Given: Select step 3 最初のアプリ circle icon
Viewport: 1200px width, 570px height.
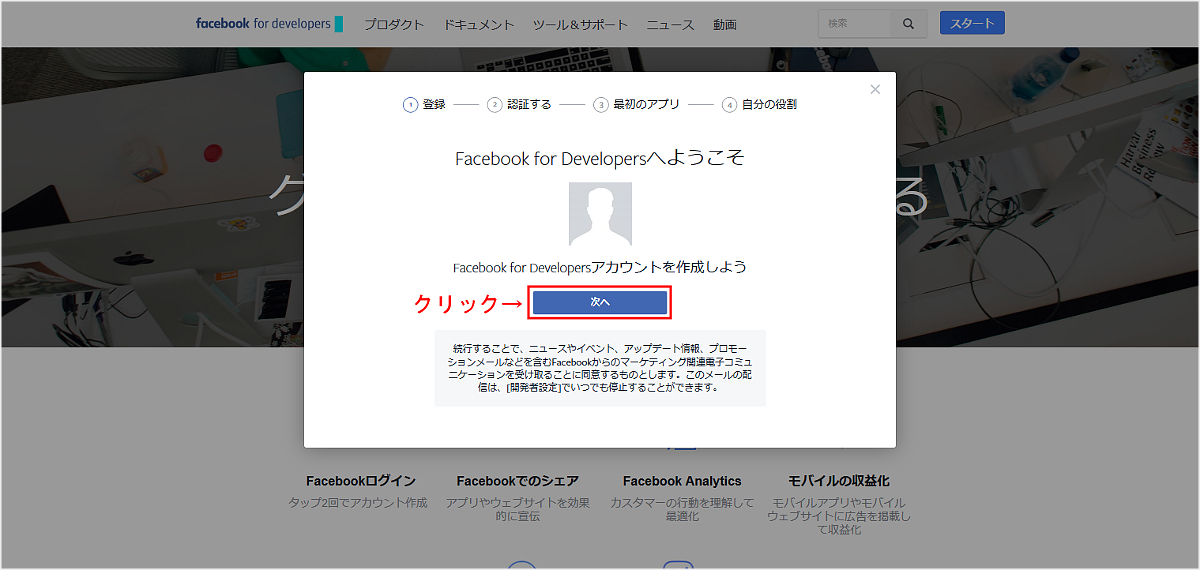Looking at the screenshot, I should [600, 104].
